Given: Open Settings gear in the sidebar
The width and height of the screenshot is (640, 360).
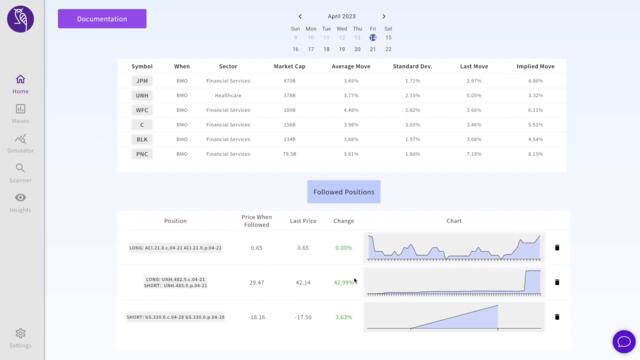Looking at the screenshot, I should coord(20,338).
